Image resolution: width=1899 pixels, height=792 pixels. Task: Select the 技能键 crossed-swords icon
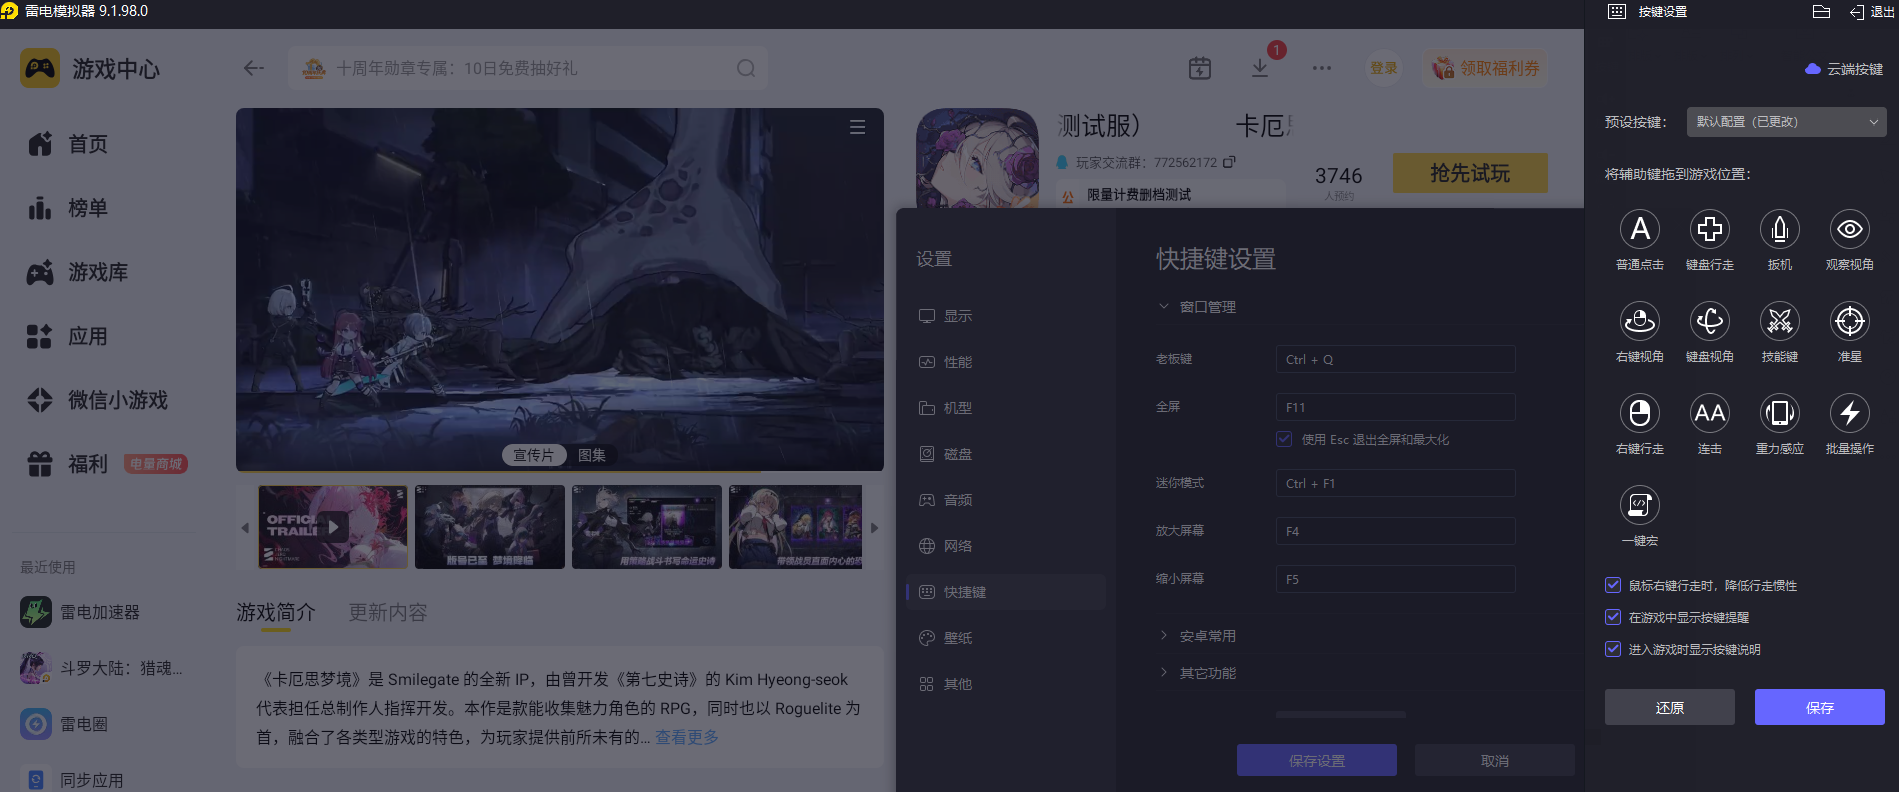(1780, 321)
